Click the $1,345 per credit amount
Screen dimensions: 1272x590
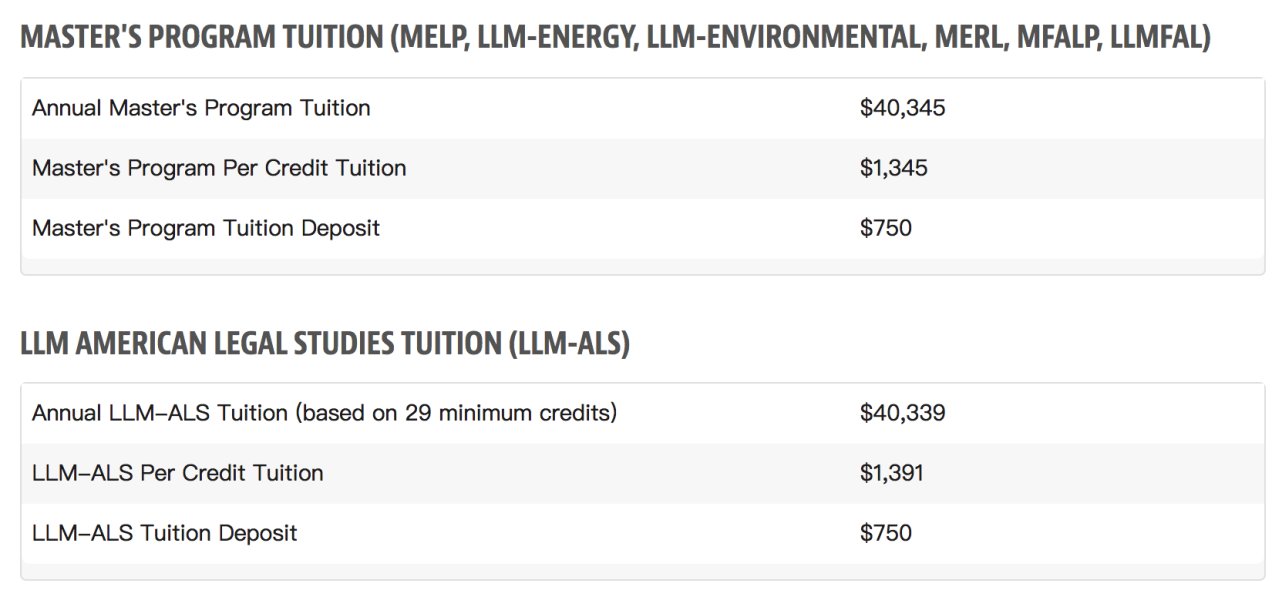tap(893, 168)
